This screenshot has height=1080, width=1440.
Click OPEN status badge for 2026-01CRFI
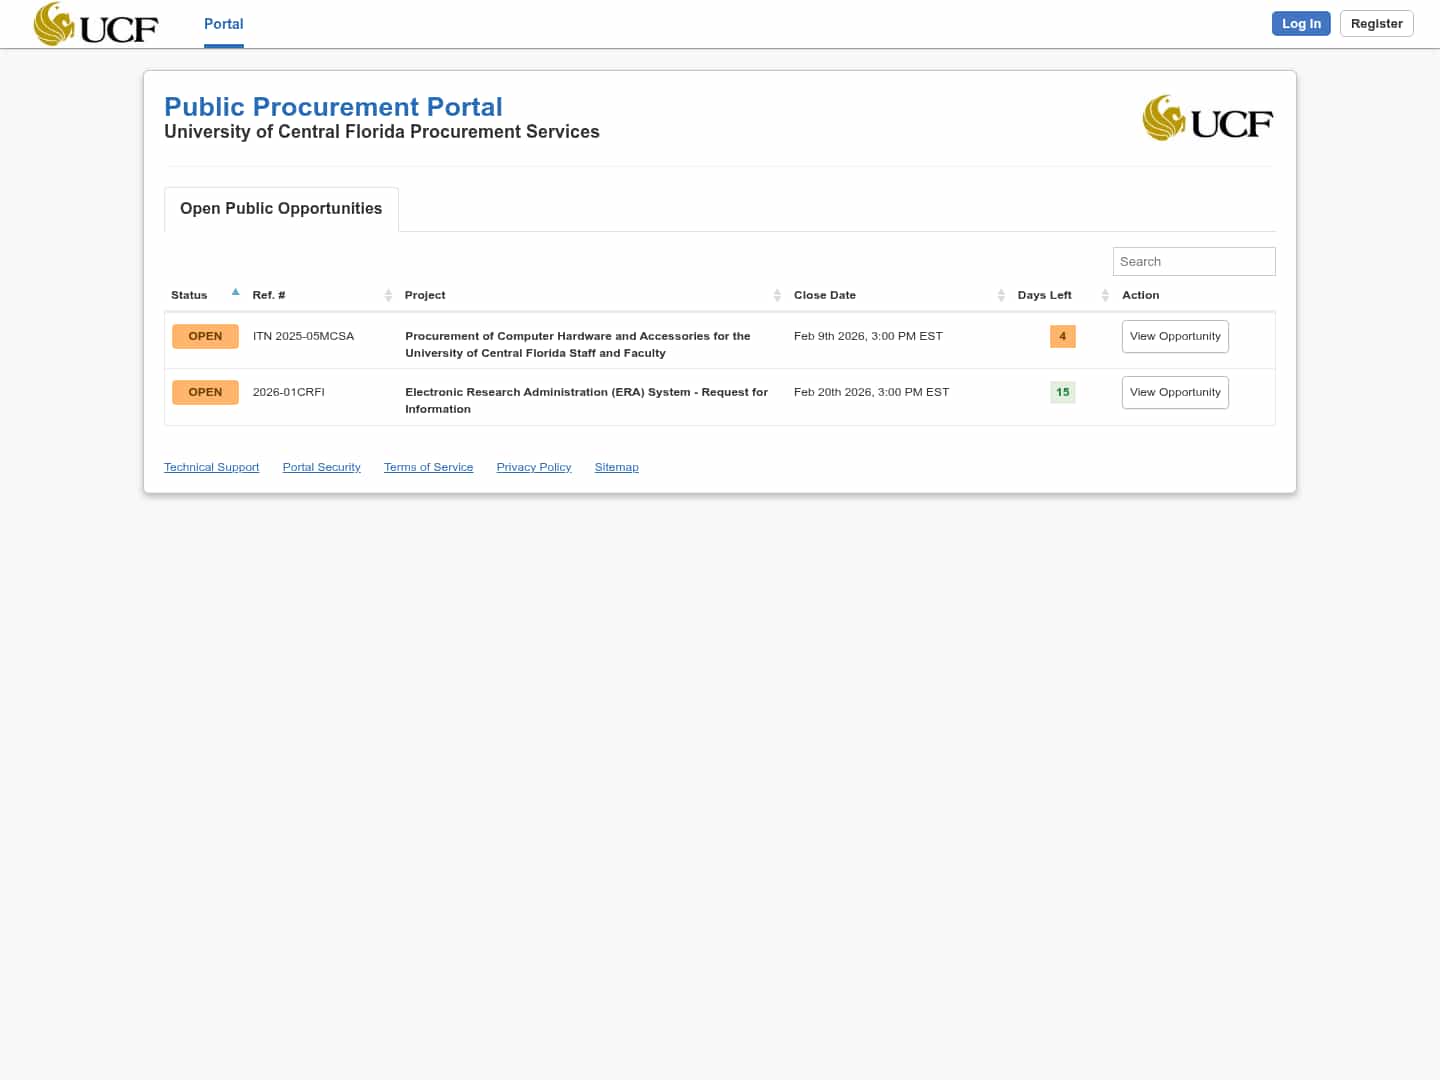click(205, 392)
